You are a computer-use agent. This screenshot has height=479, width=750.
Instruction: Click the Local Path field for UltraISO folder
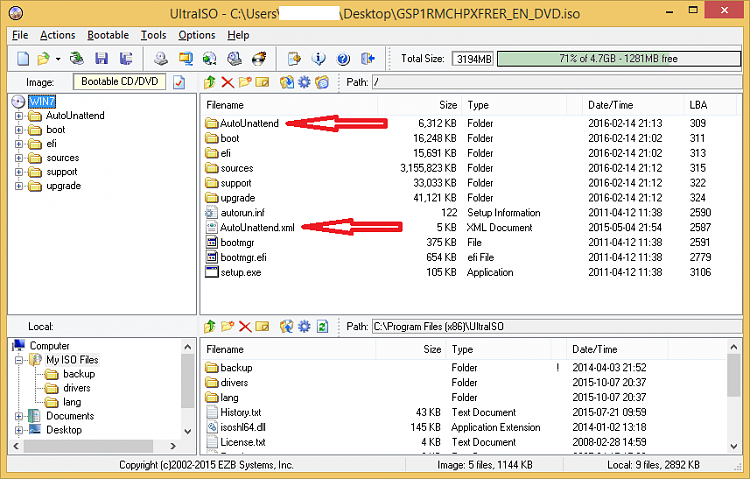tap(557, 326)
